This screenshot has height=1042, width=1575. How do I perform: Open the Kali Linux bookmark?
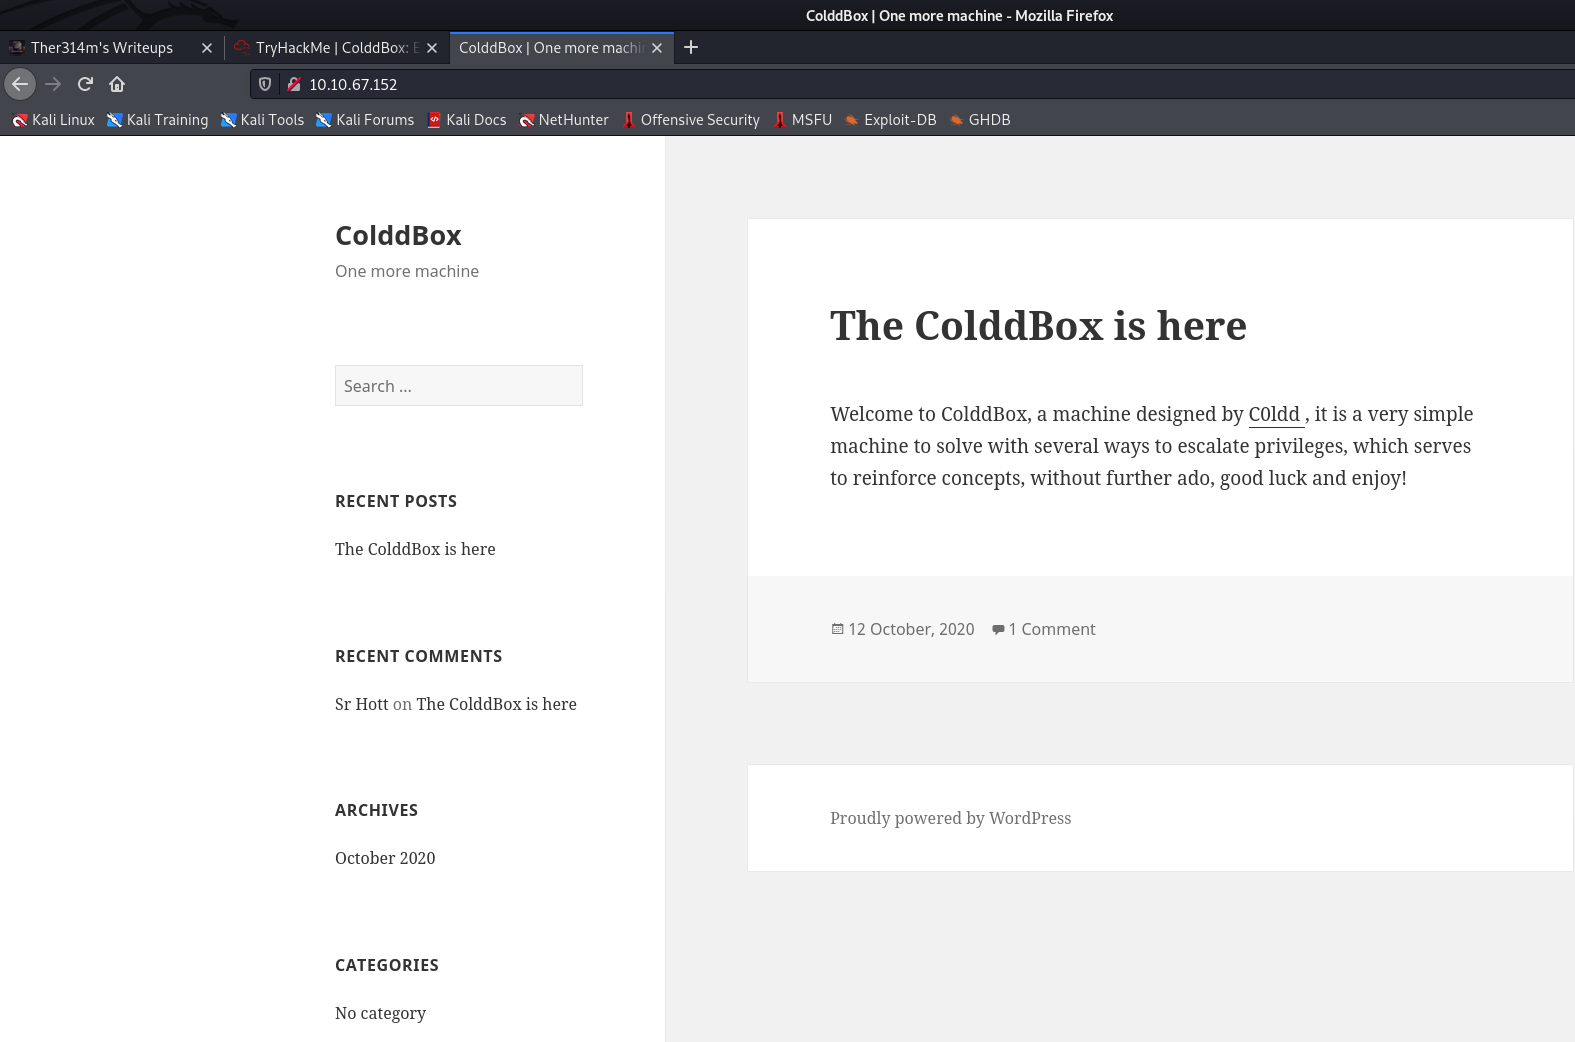(53, 120)
